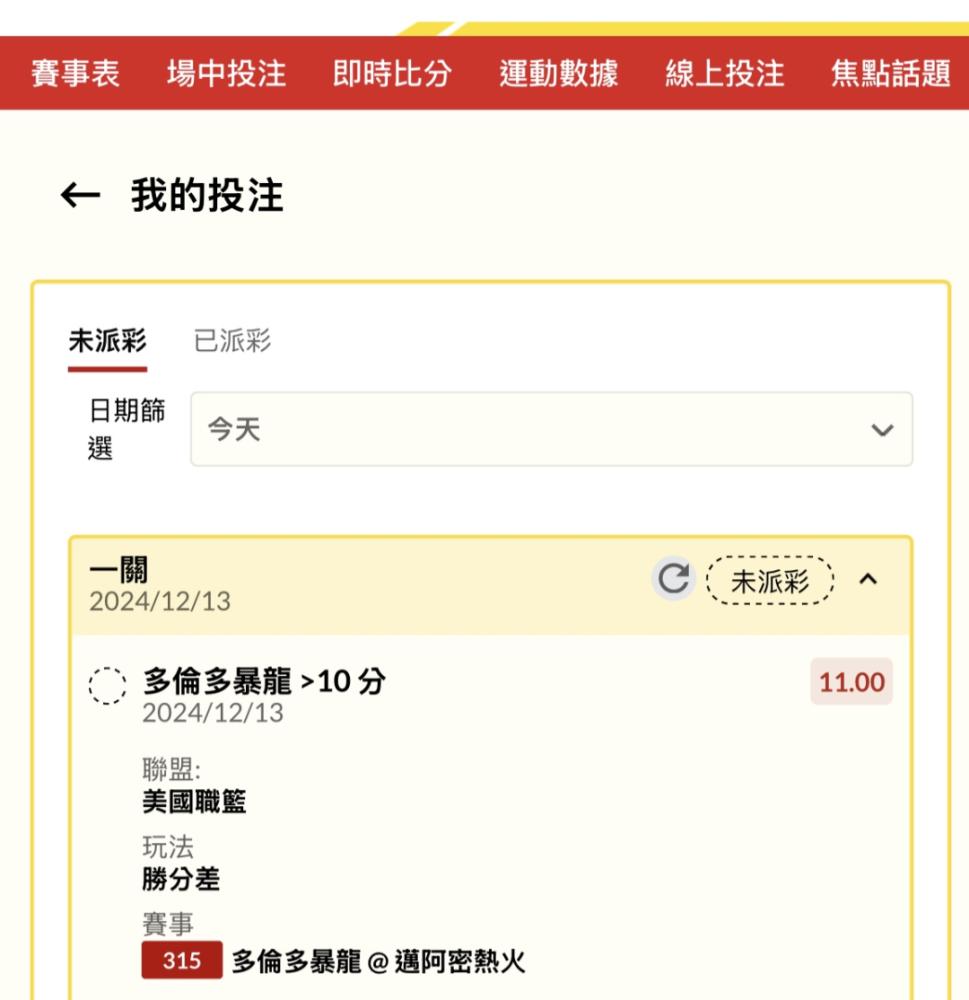The image size is (969, 1000).
Task: Click the dashed circle pending status icon
Action: (107, 686)
